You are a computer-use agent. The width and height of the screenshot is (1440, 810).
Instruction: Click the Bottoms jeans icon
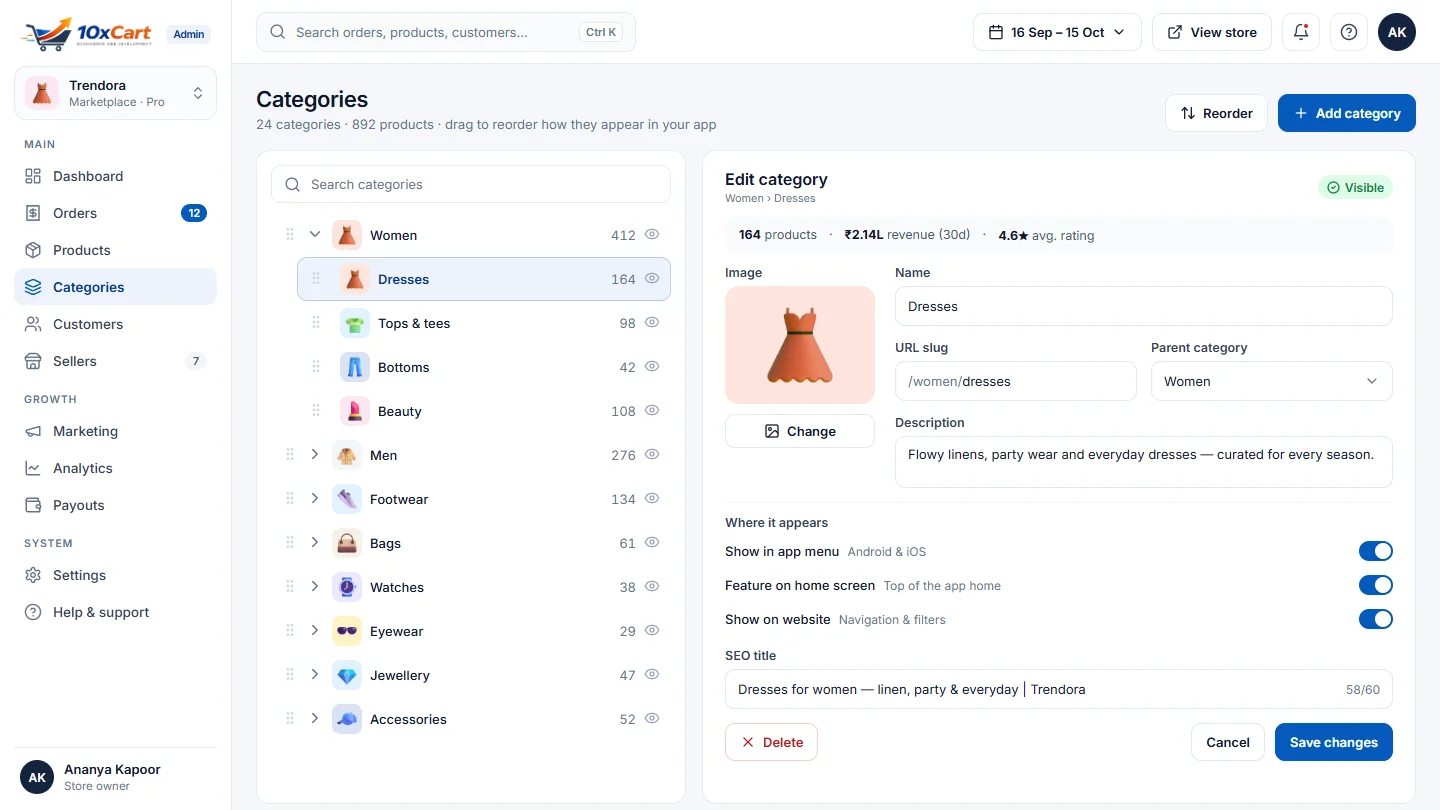point(355,367)
